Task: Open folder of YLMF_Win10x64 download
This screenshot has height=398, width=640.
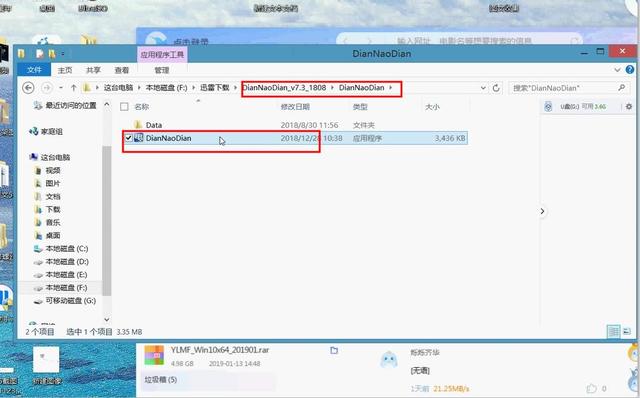Action: click(334, 350)
